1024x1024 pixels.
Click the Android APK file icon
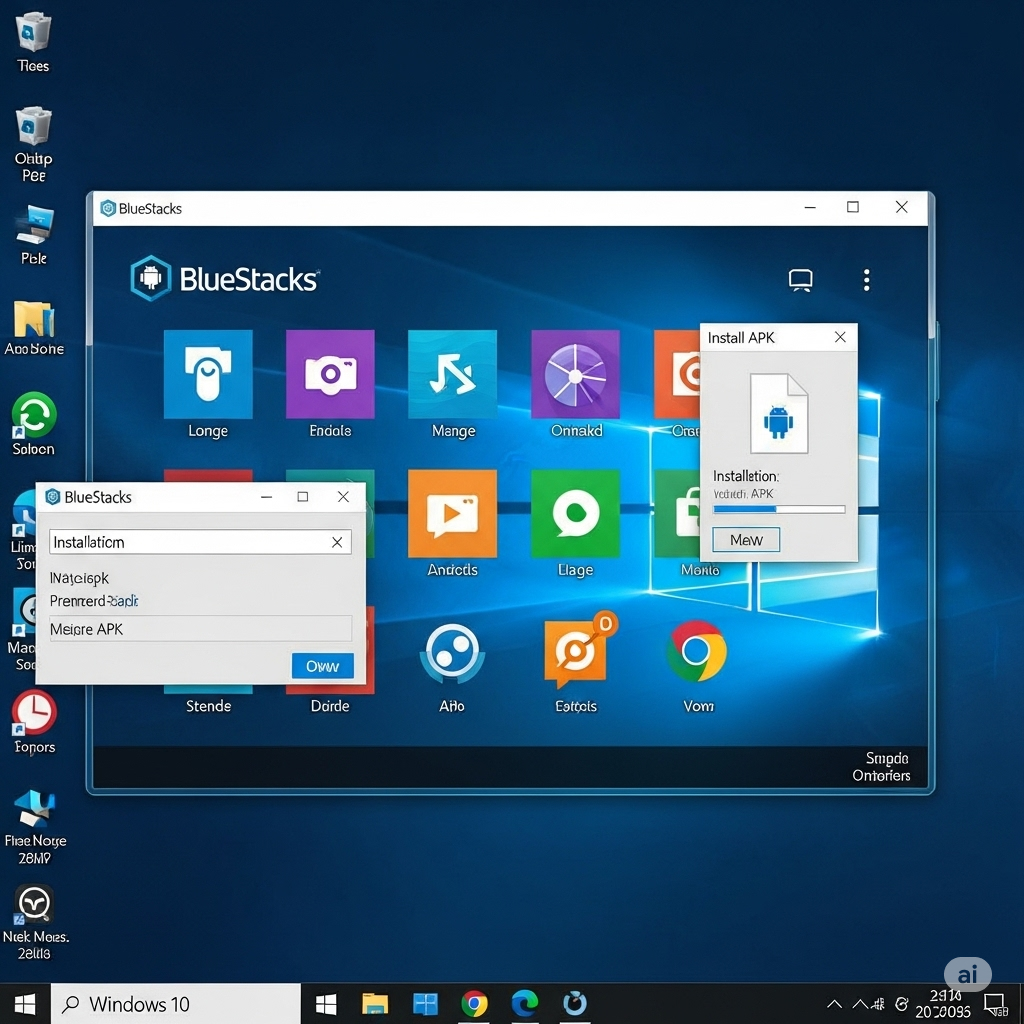[778, 413]
